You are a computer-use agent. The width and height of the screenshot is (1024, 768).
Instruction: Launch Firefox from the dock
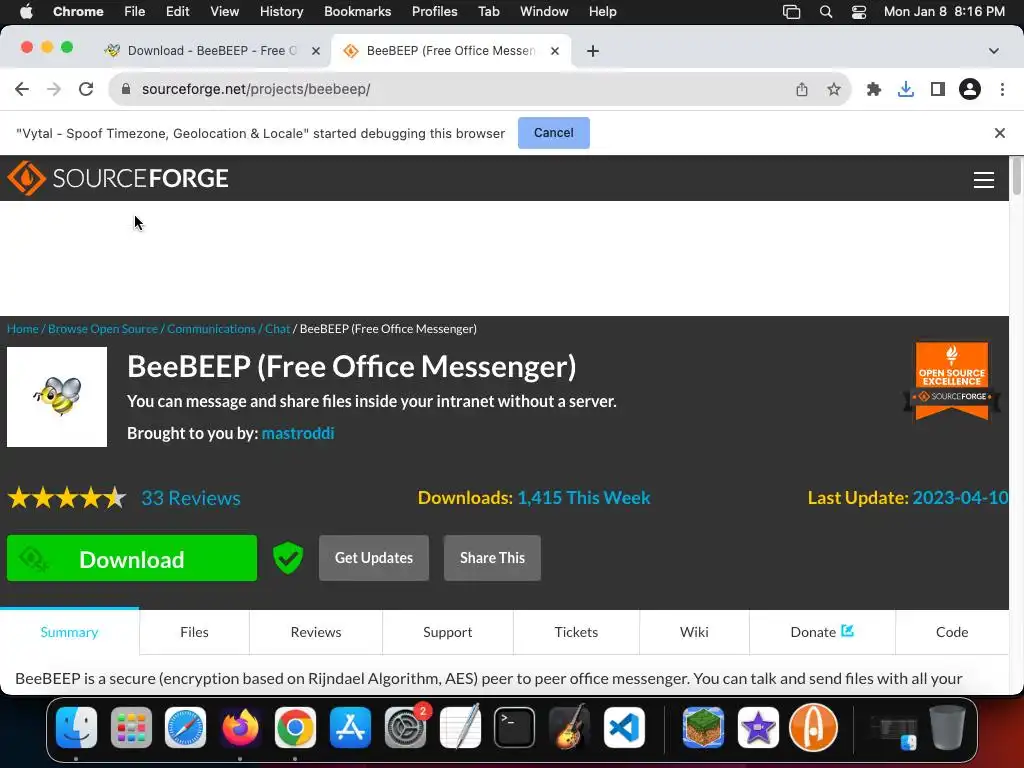click(240, 728)
